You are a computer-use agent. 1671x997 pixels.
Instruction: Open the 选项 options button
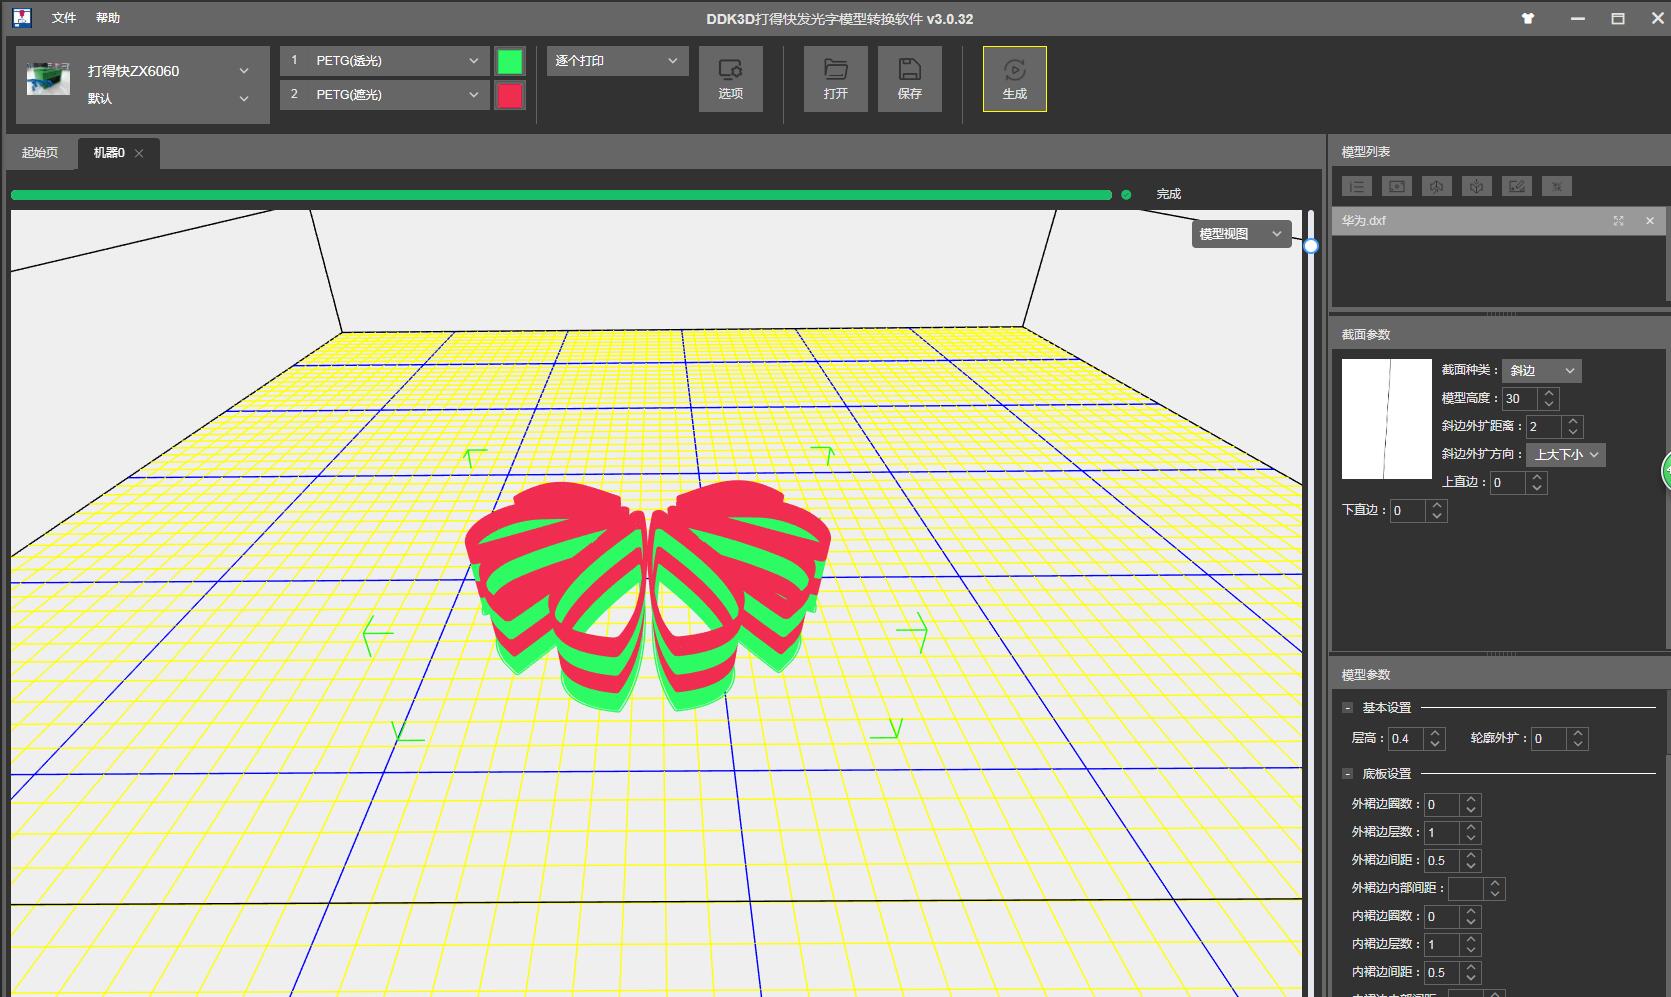(x=731, y=79)
